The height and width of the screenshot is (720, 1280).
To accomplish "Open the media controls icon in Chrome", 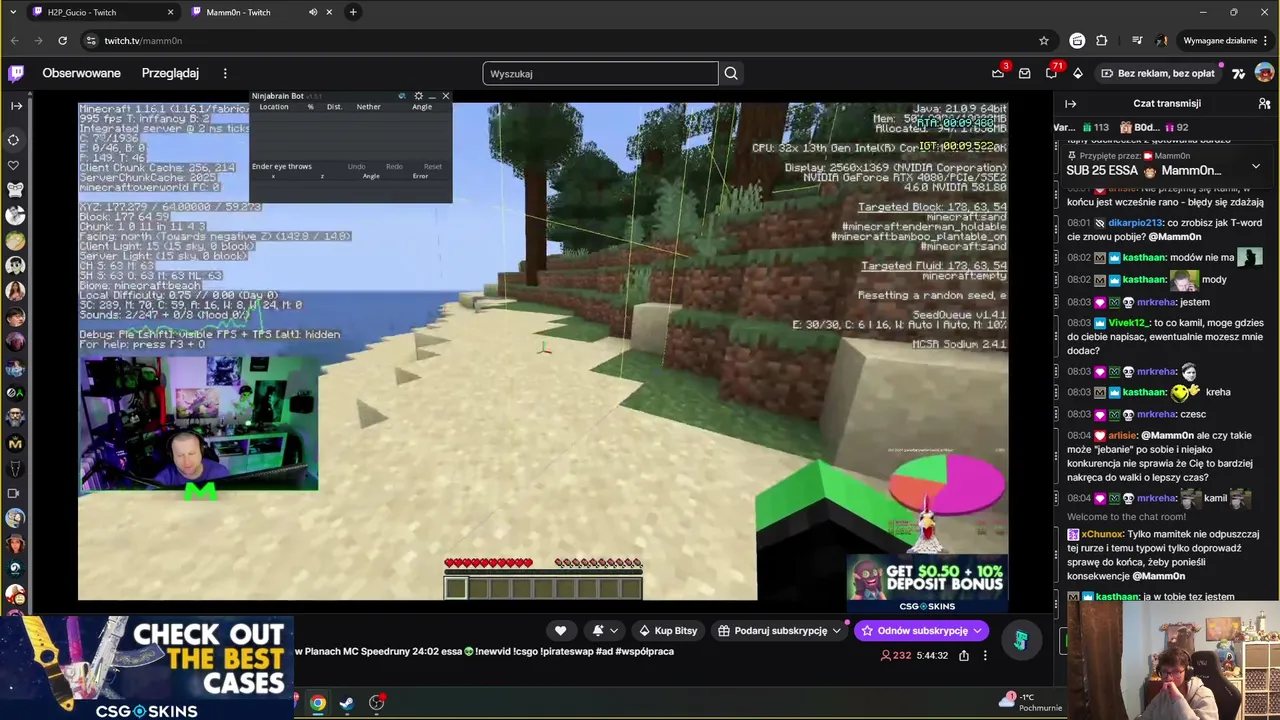I will click(1137, 40).
